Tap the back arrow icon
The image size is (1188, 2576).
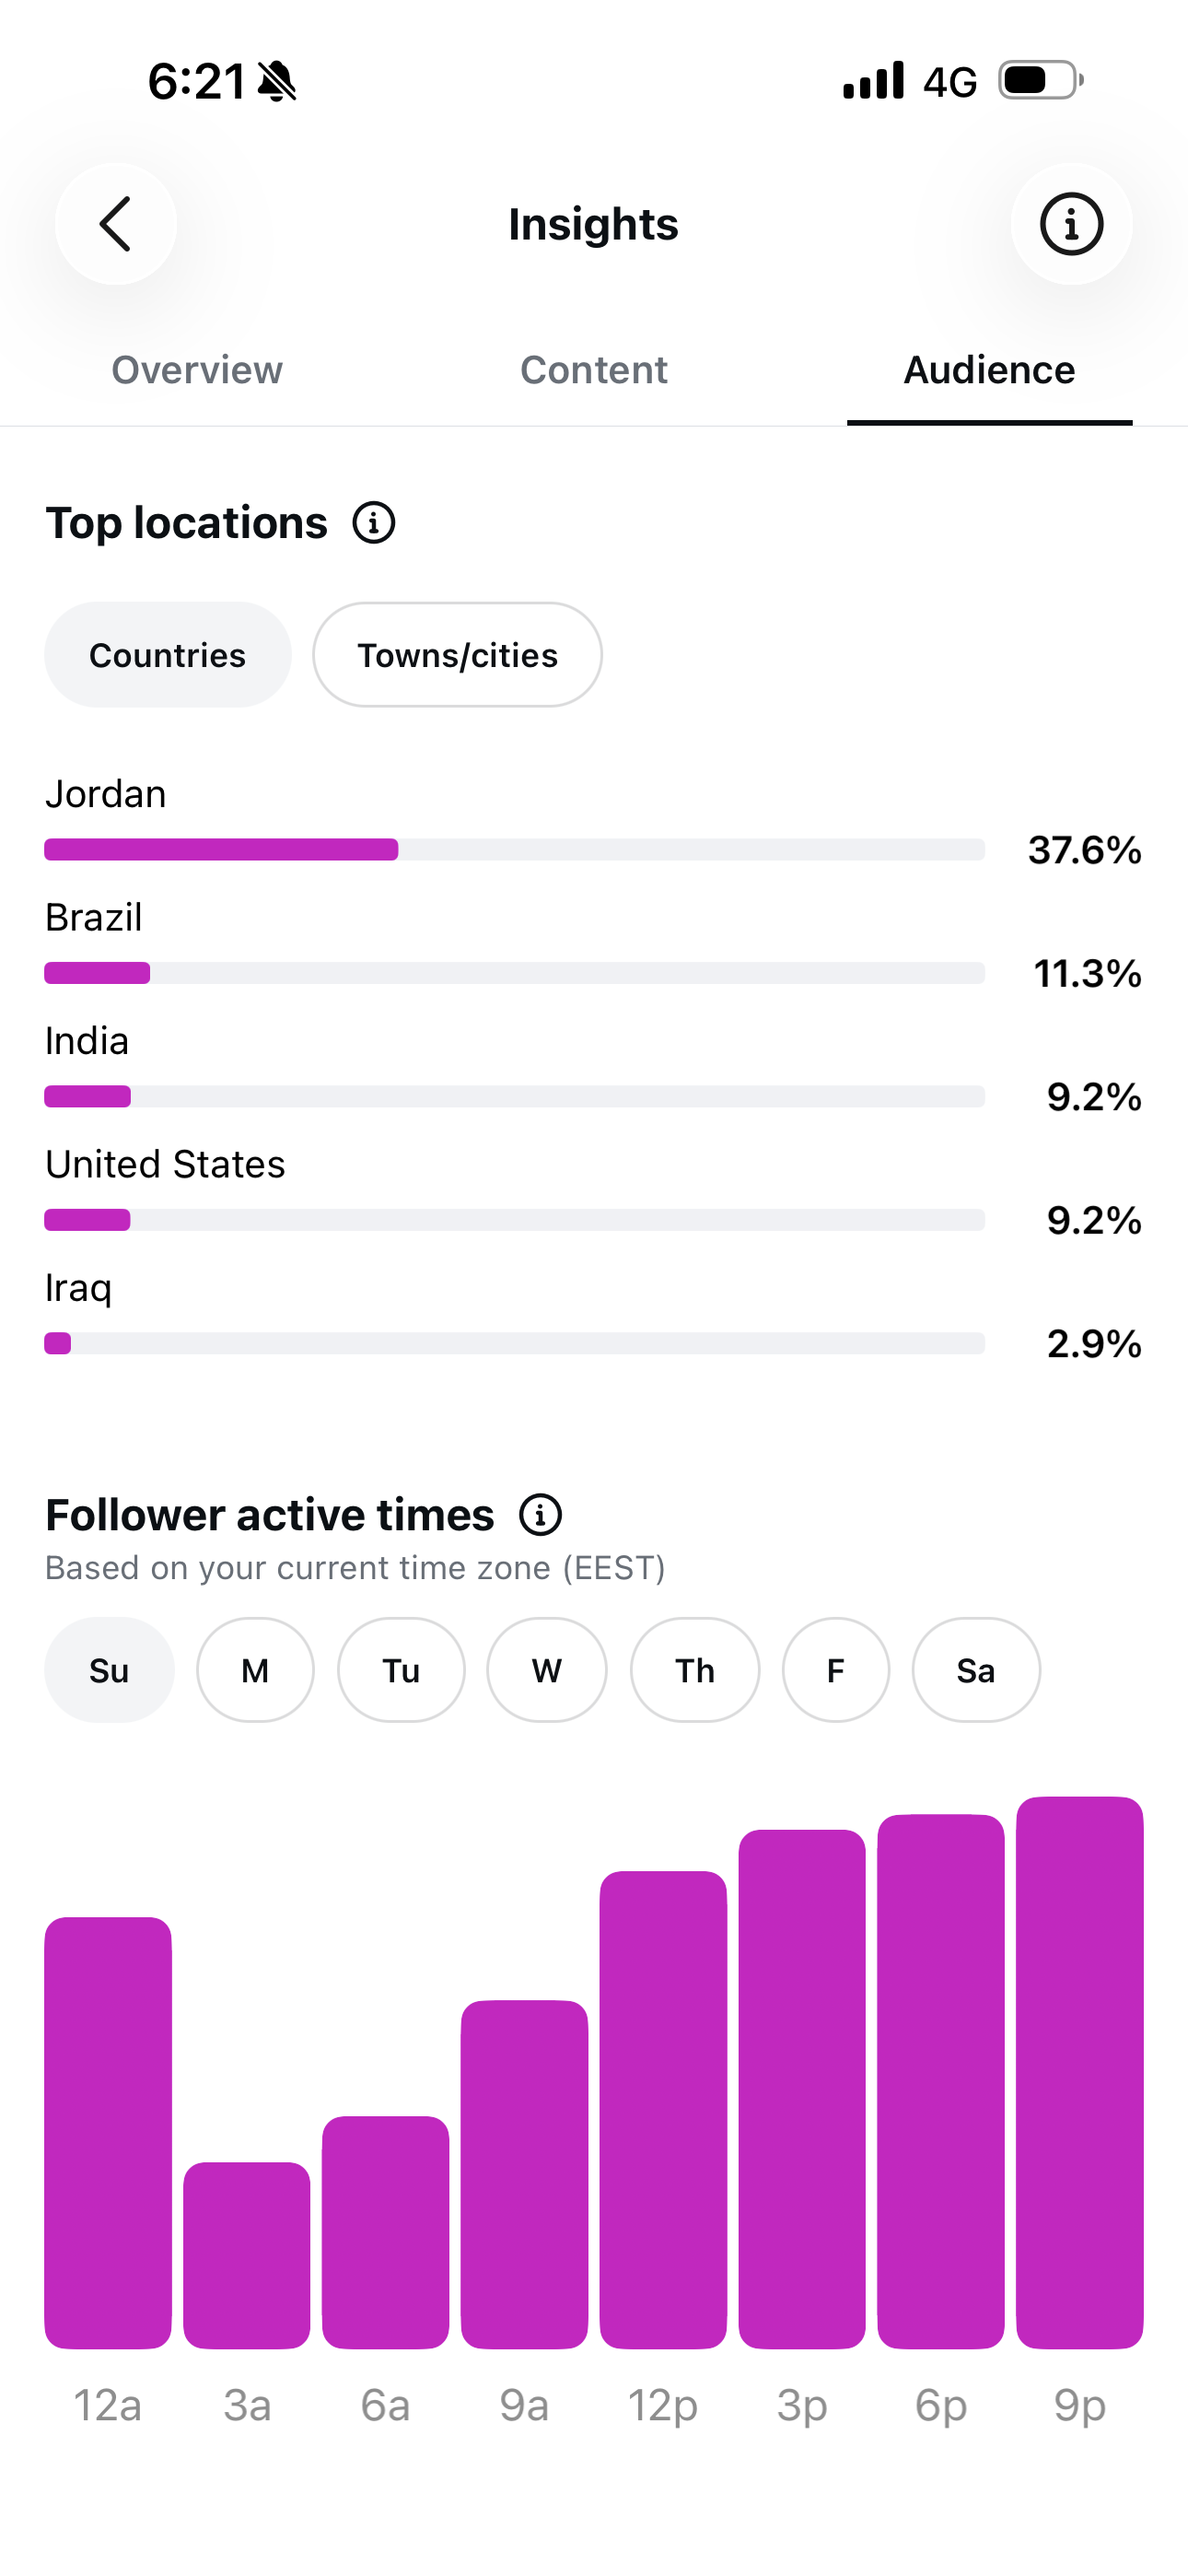(x=116, y=224)
